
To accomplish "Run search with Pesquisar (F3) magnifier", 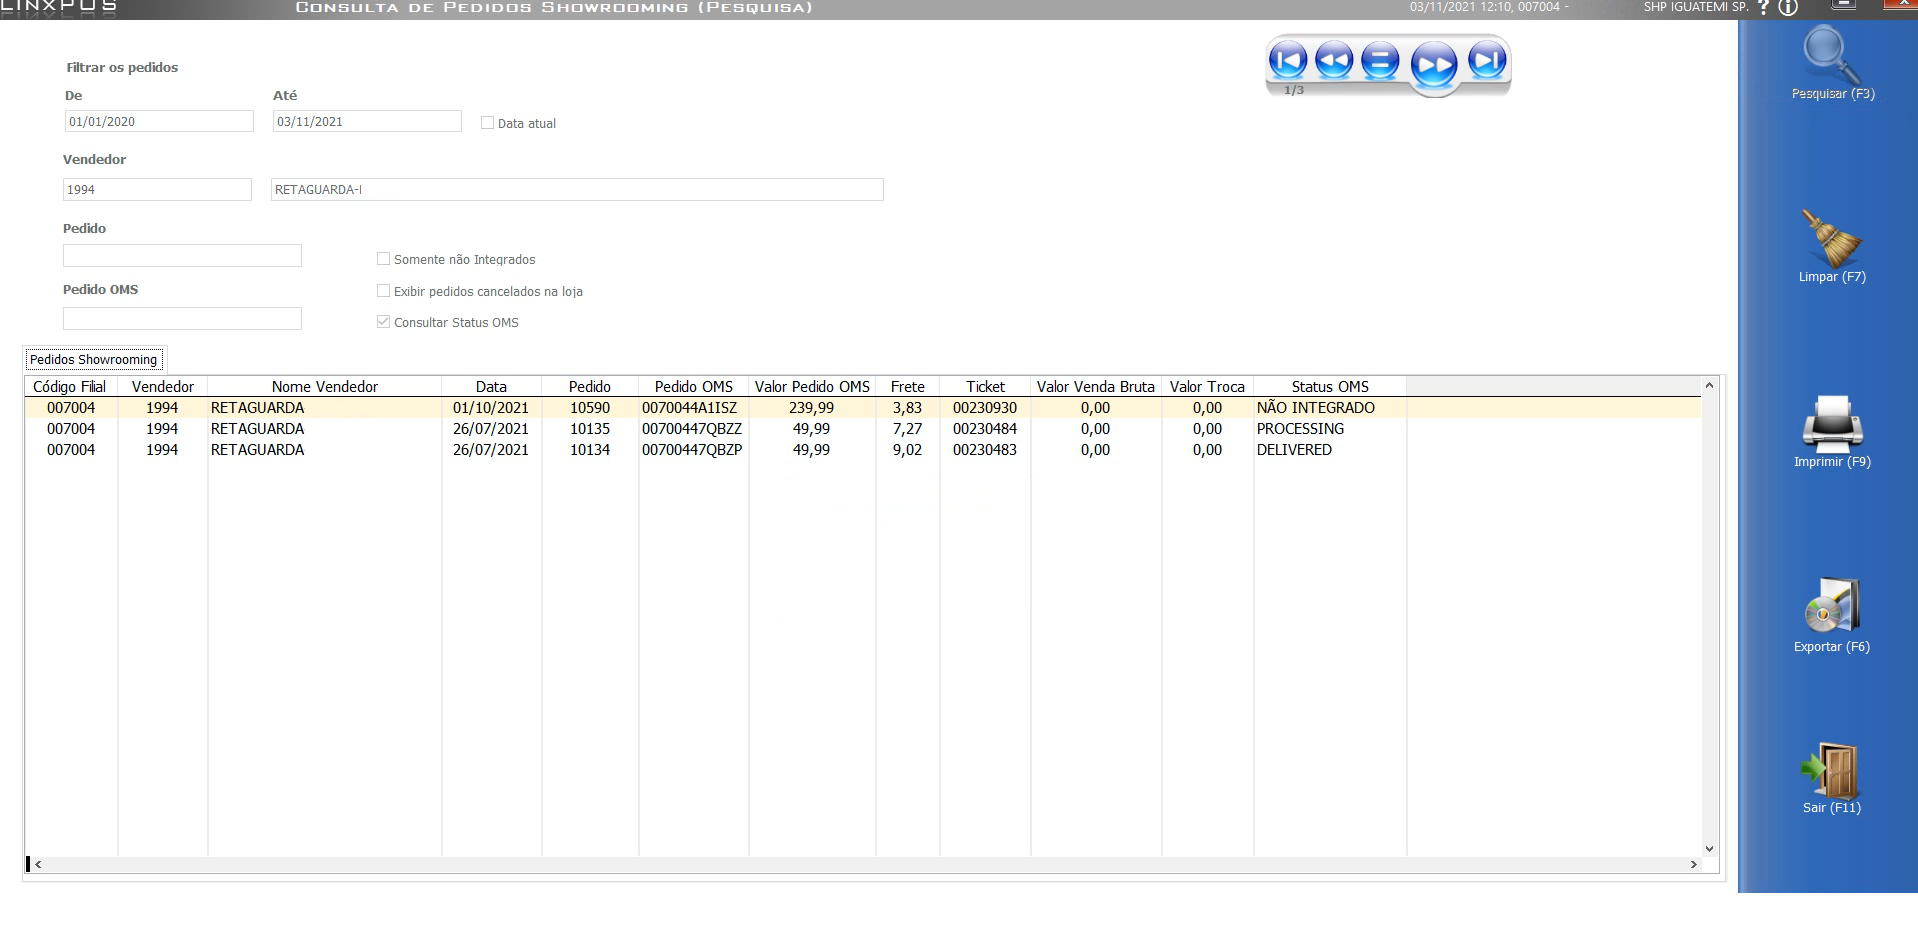I will (1832, 64).
